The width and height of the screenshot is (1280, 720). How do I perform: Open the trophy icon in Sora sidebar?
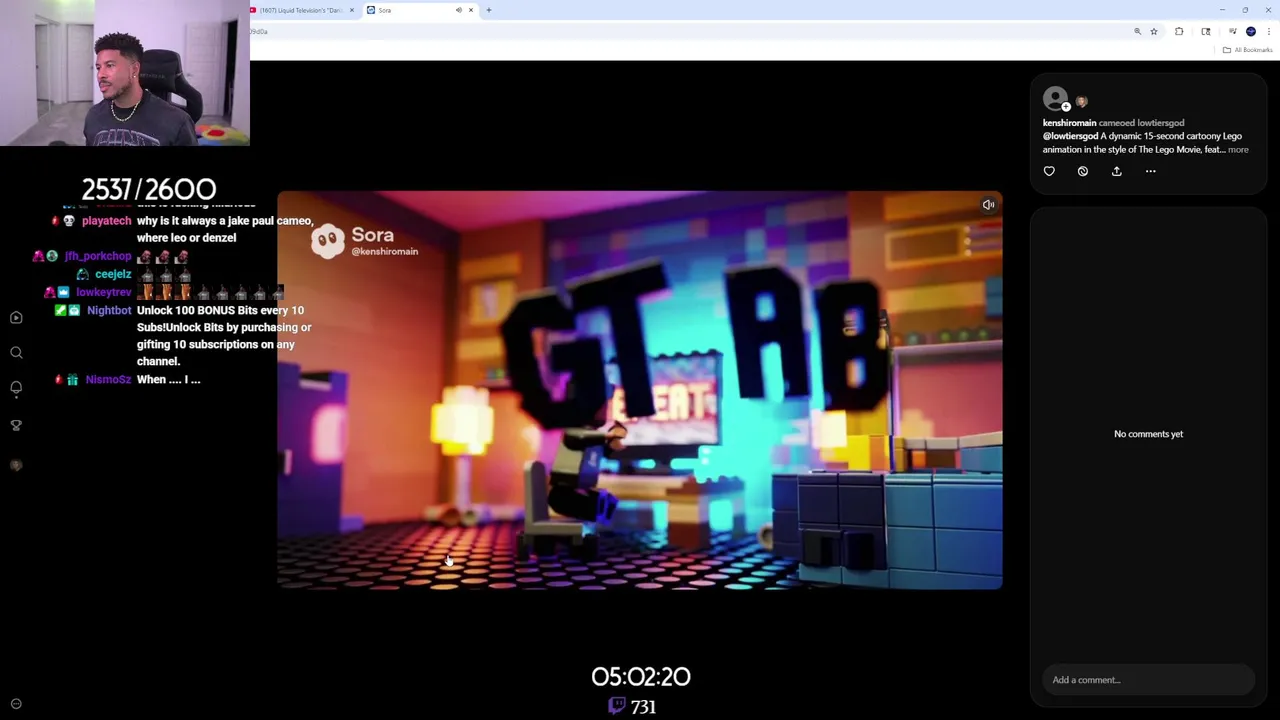pos(16,425)
